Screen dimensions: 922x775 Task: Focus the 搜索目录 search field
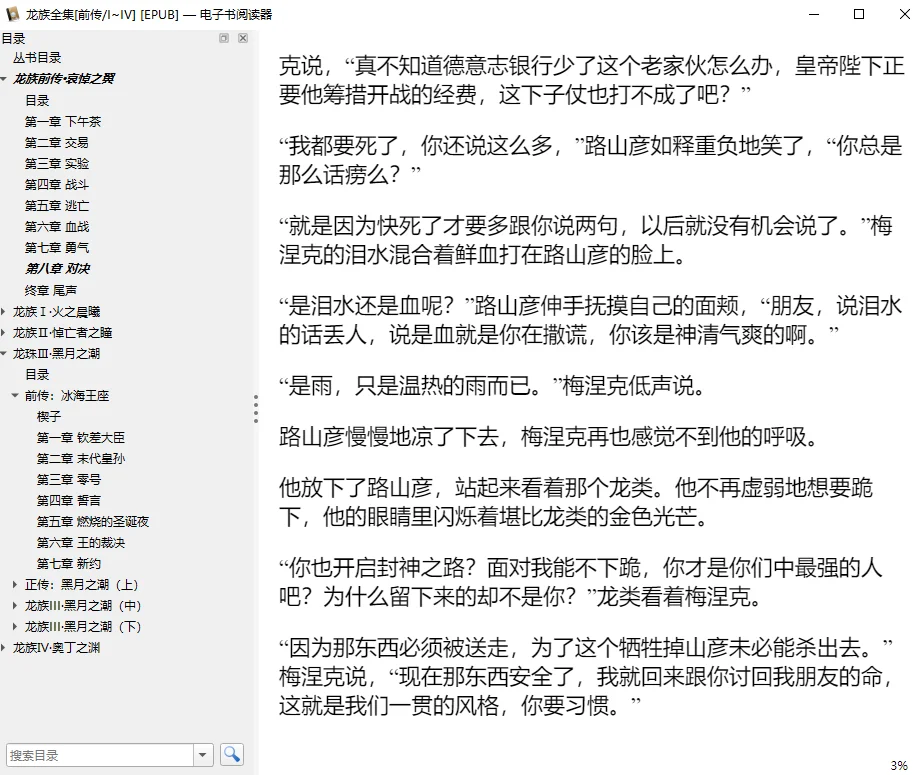[x=100, y=755]
